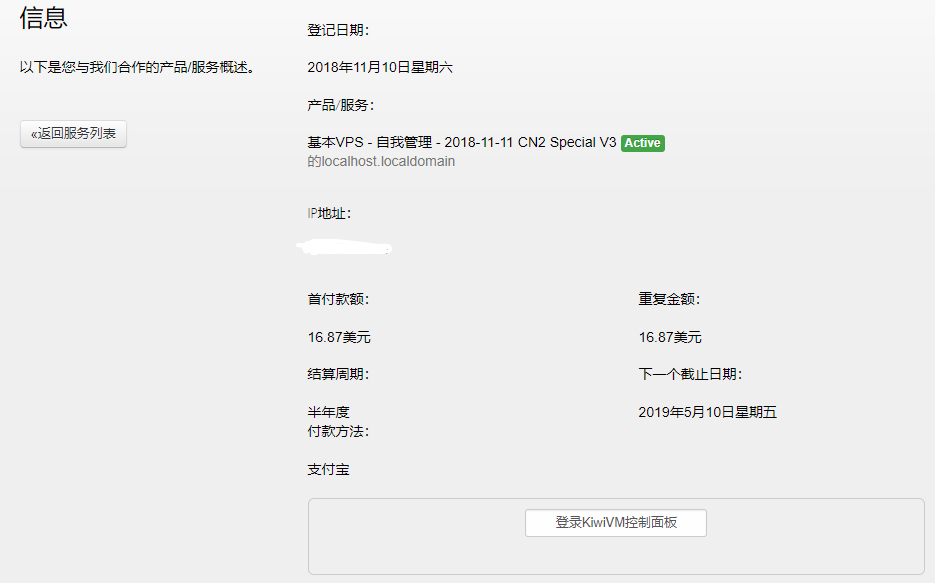Viewport: 935px width, 583px height.
Task: Open the 登录KiwiVM控制面板 button
Action: tap(615, 523)
